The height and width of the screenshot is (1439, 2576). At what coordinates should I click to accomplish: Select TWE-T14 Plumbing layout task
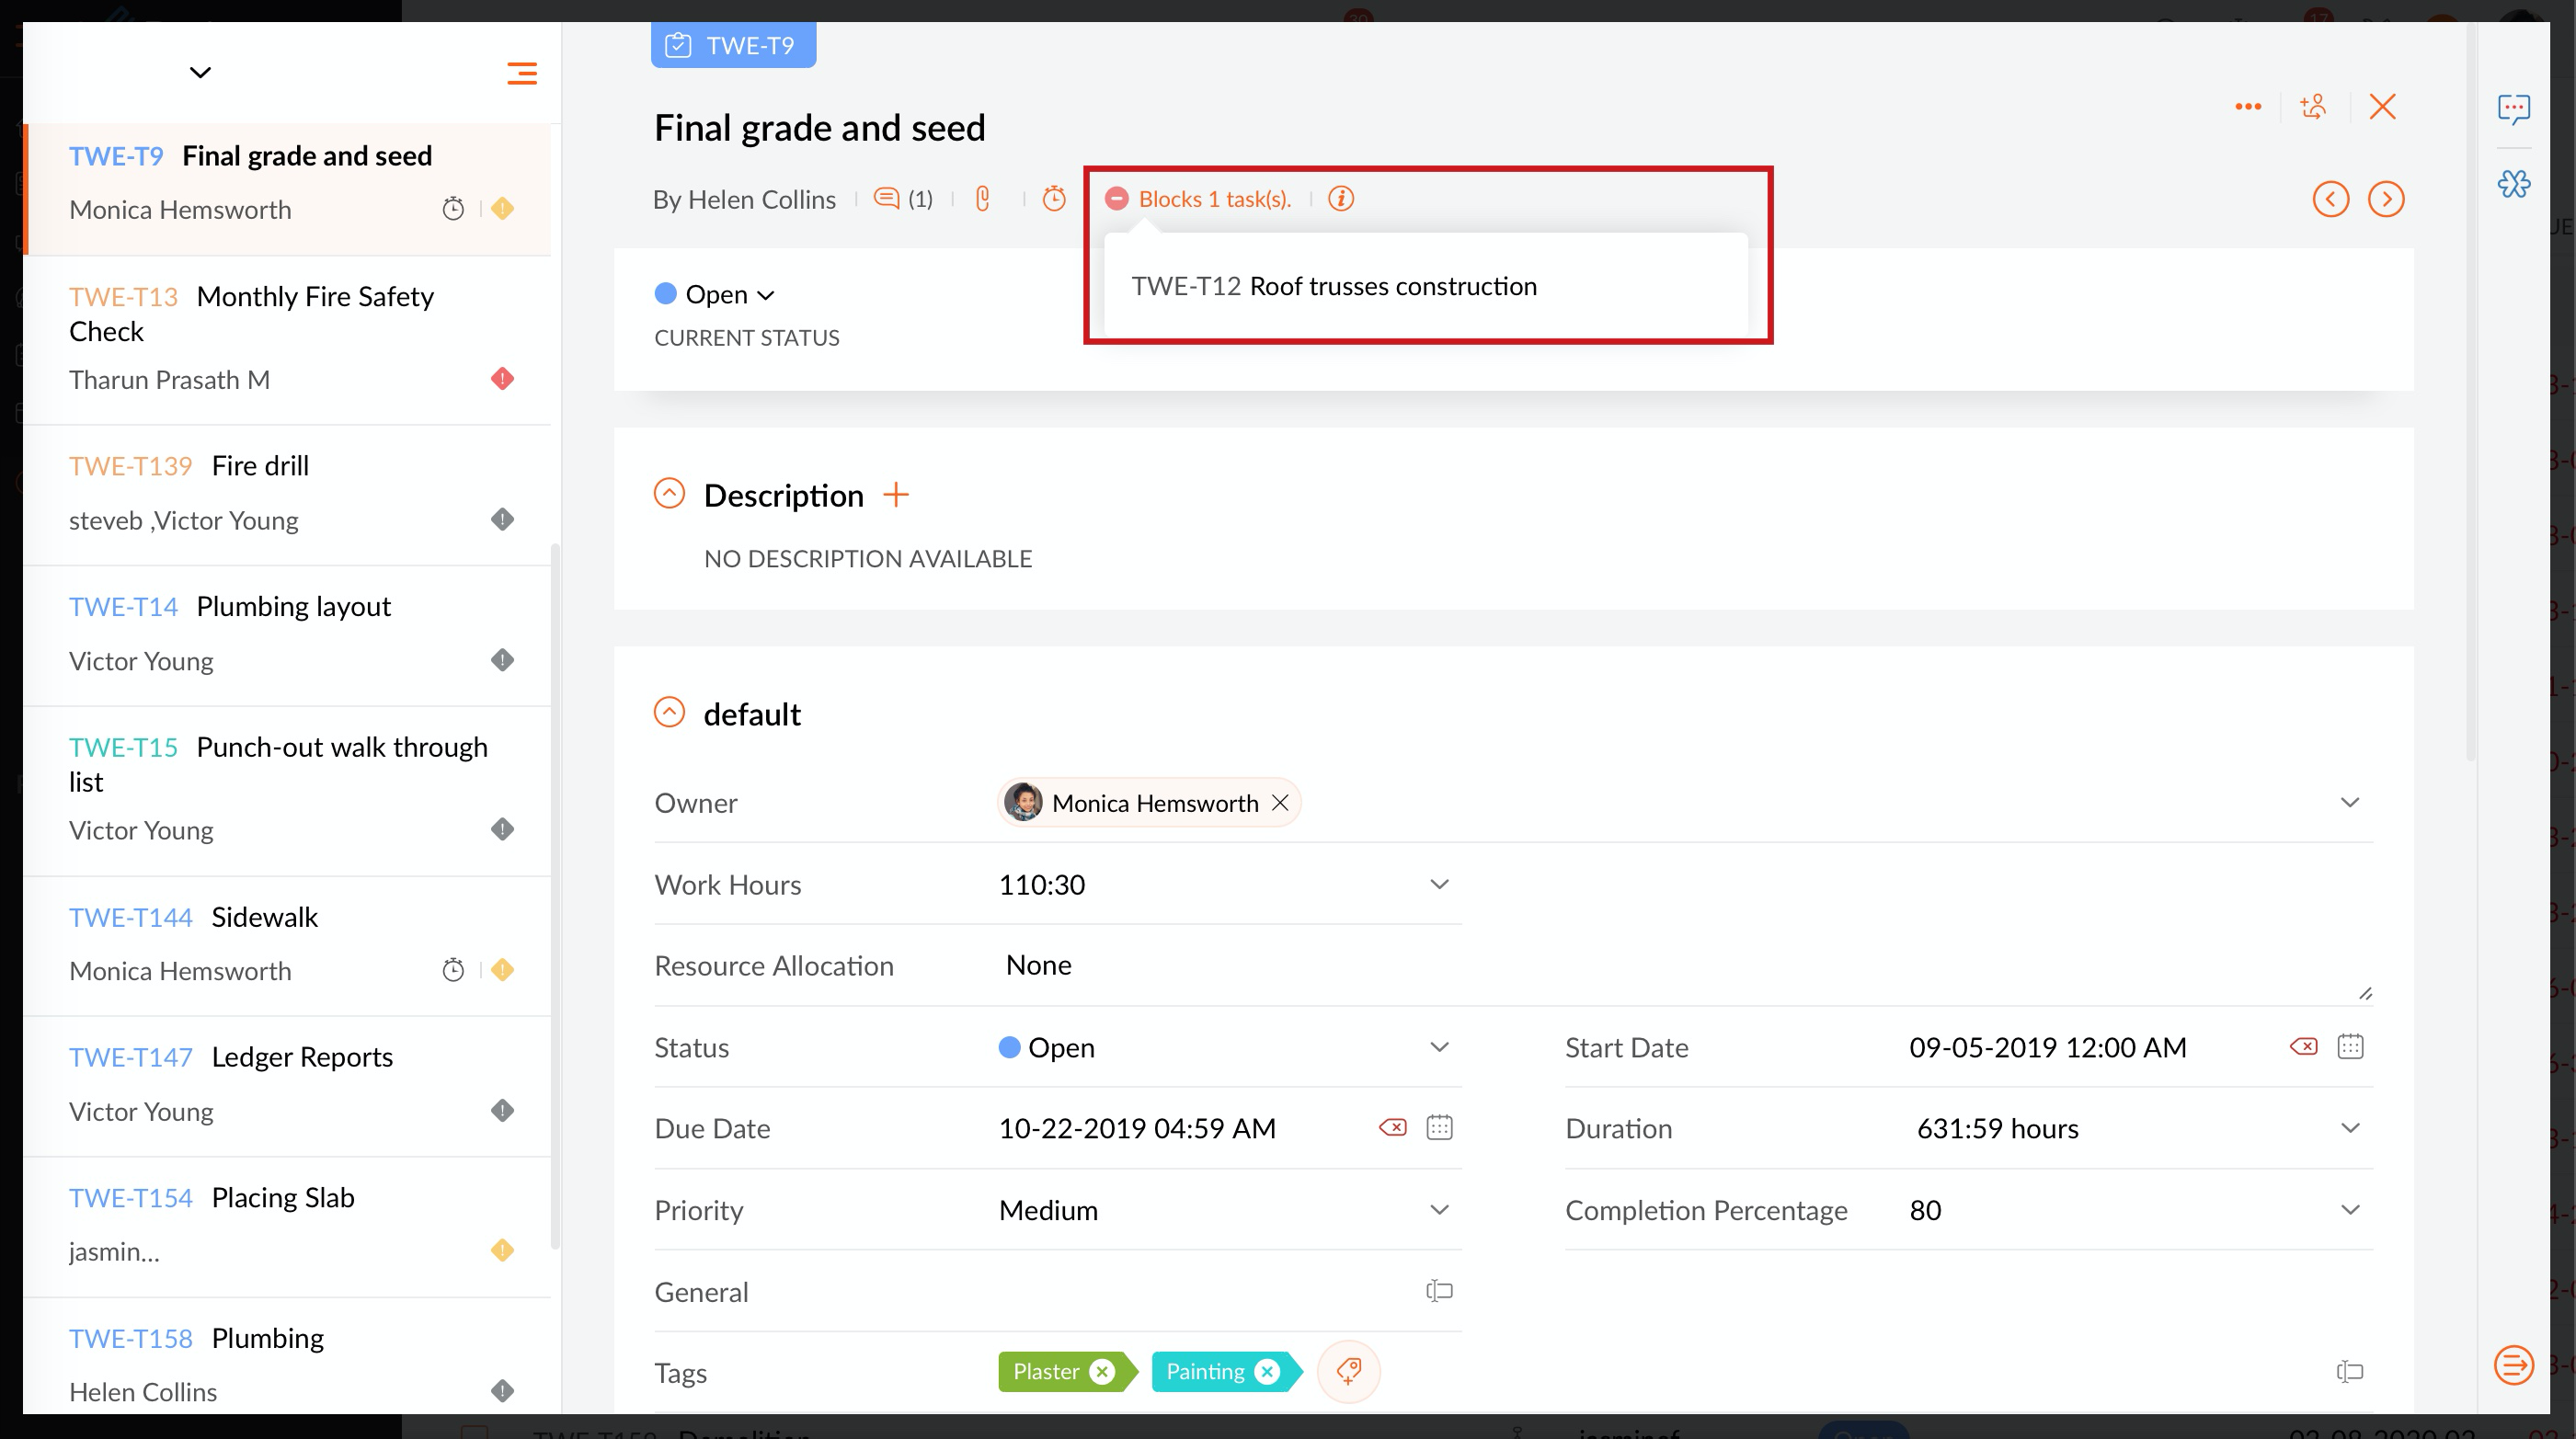pyautogui.click(x=293, y=607)
